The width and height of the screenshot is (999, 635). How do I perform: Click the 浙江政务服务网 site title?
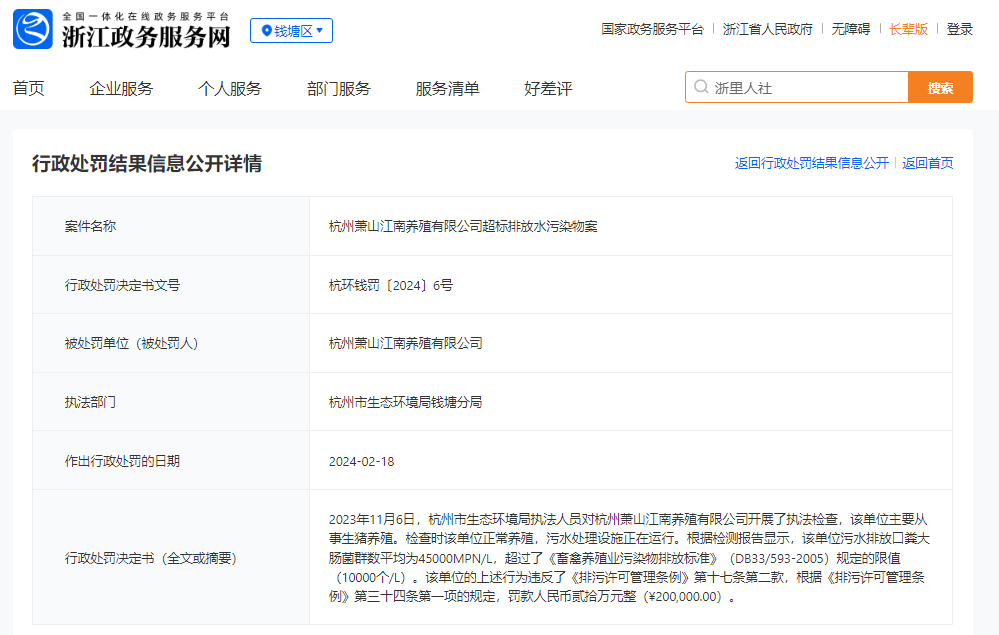coord(146,37)
